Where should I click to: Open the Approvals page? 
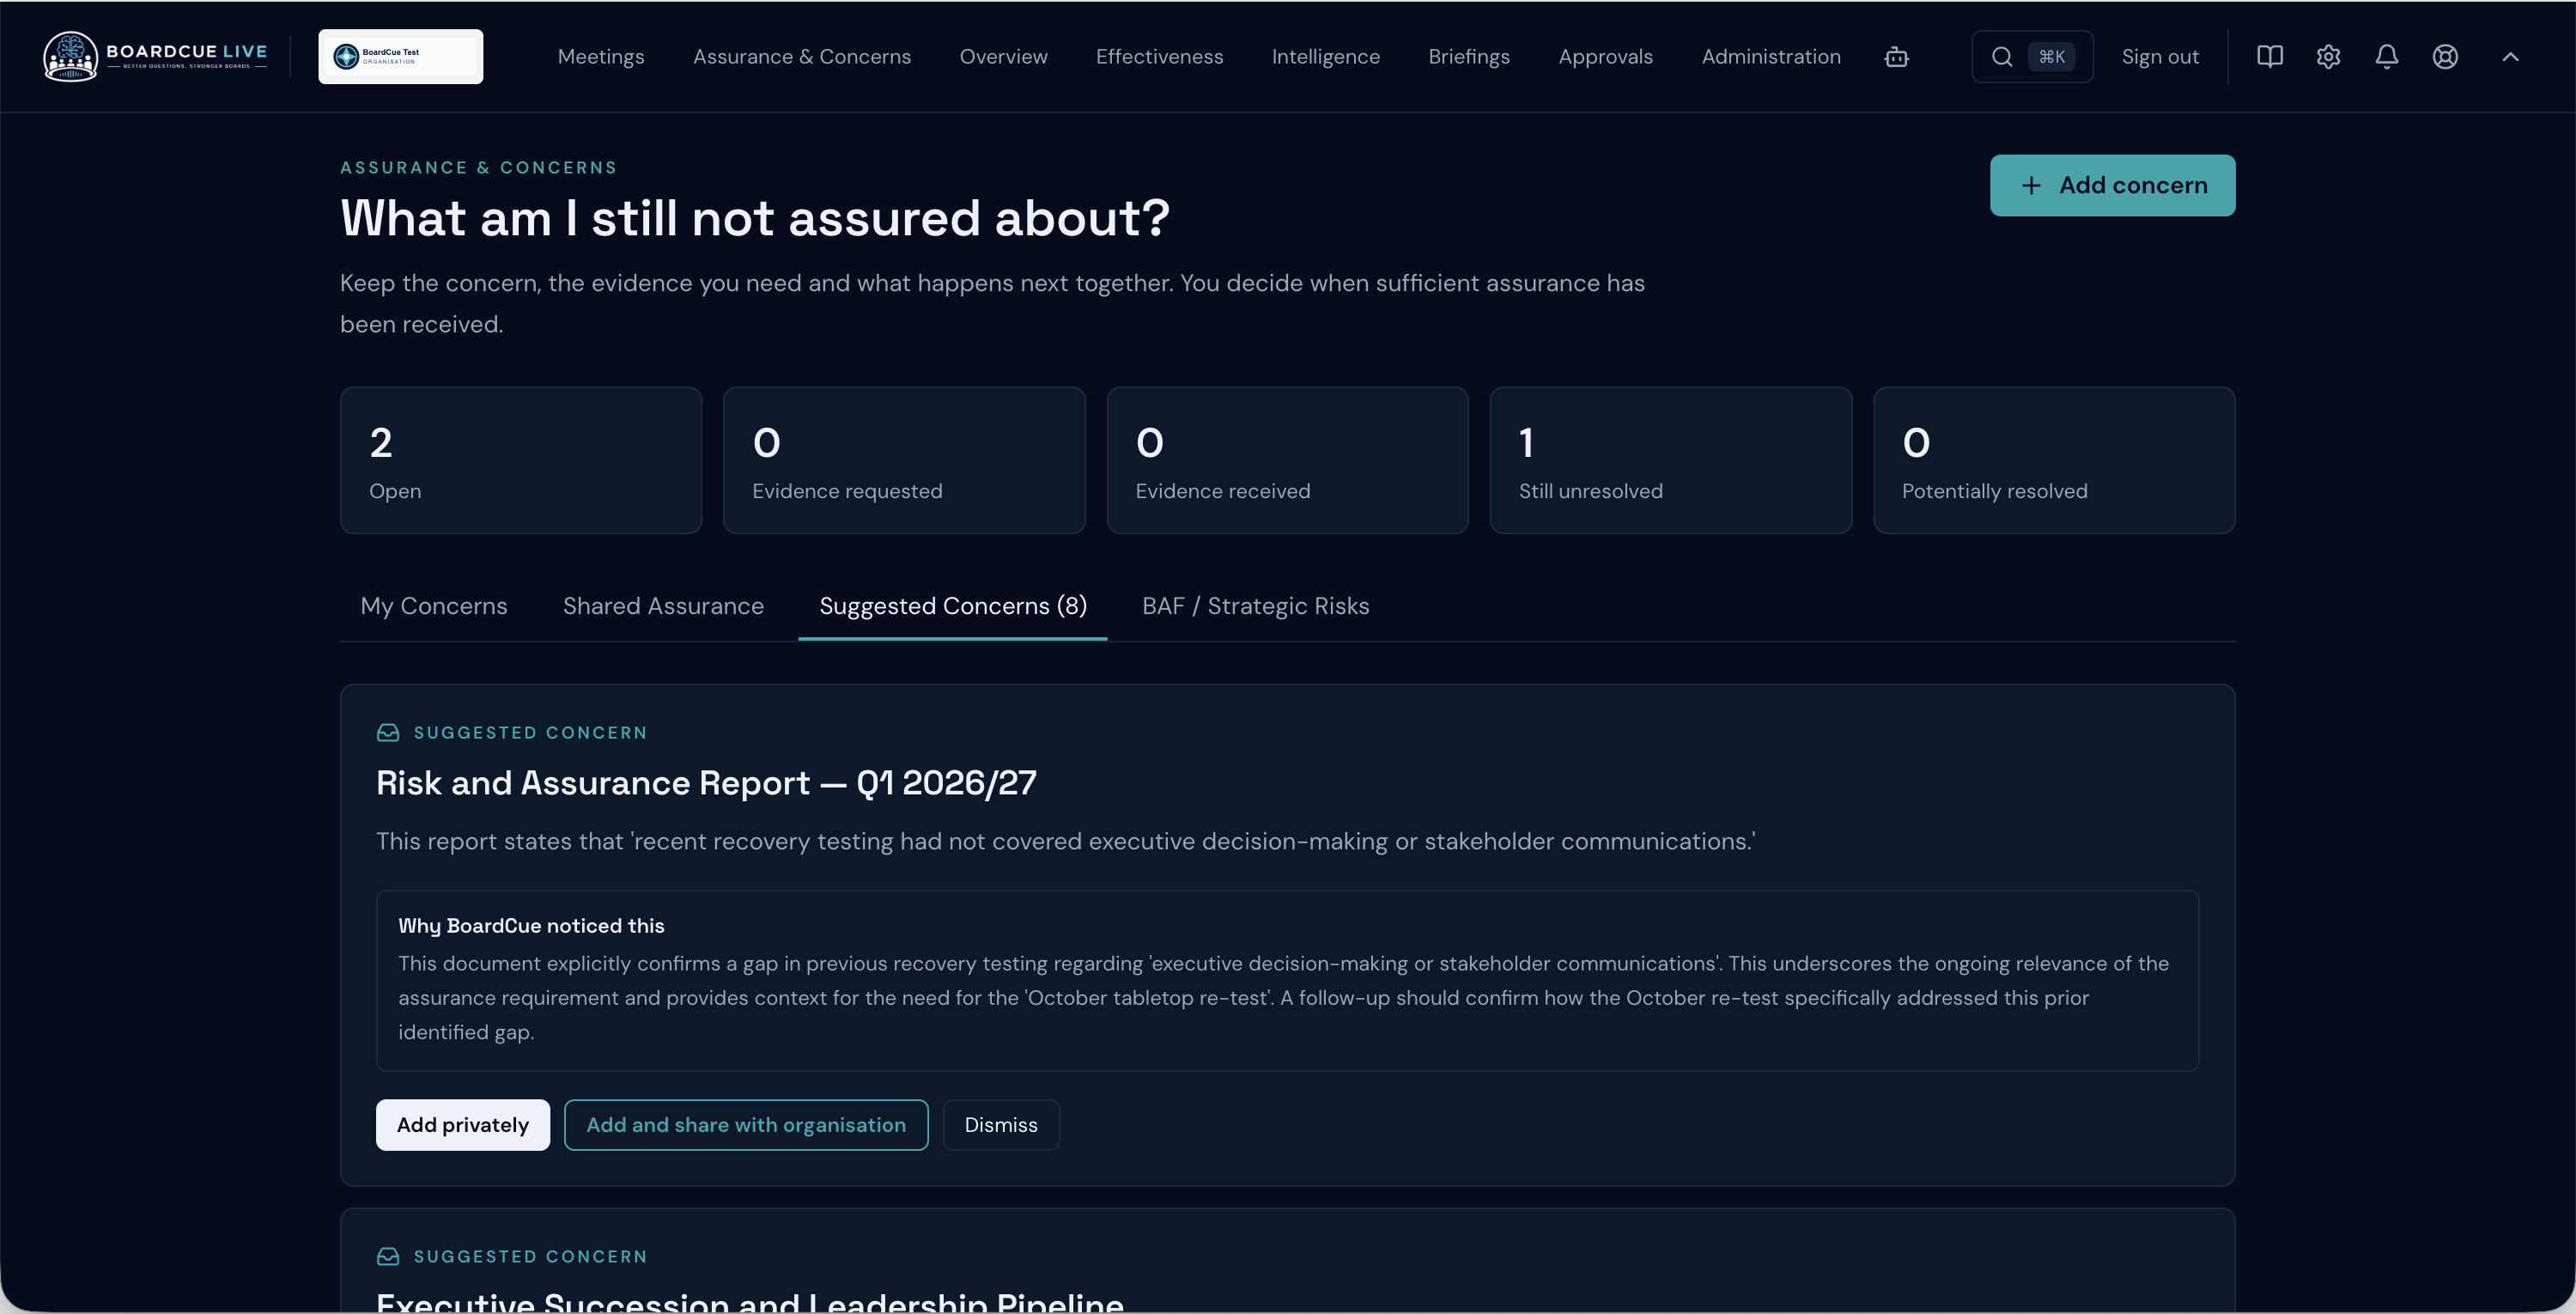tap(1605, 57)
